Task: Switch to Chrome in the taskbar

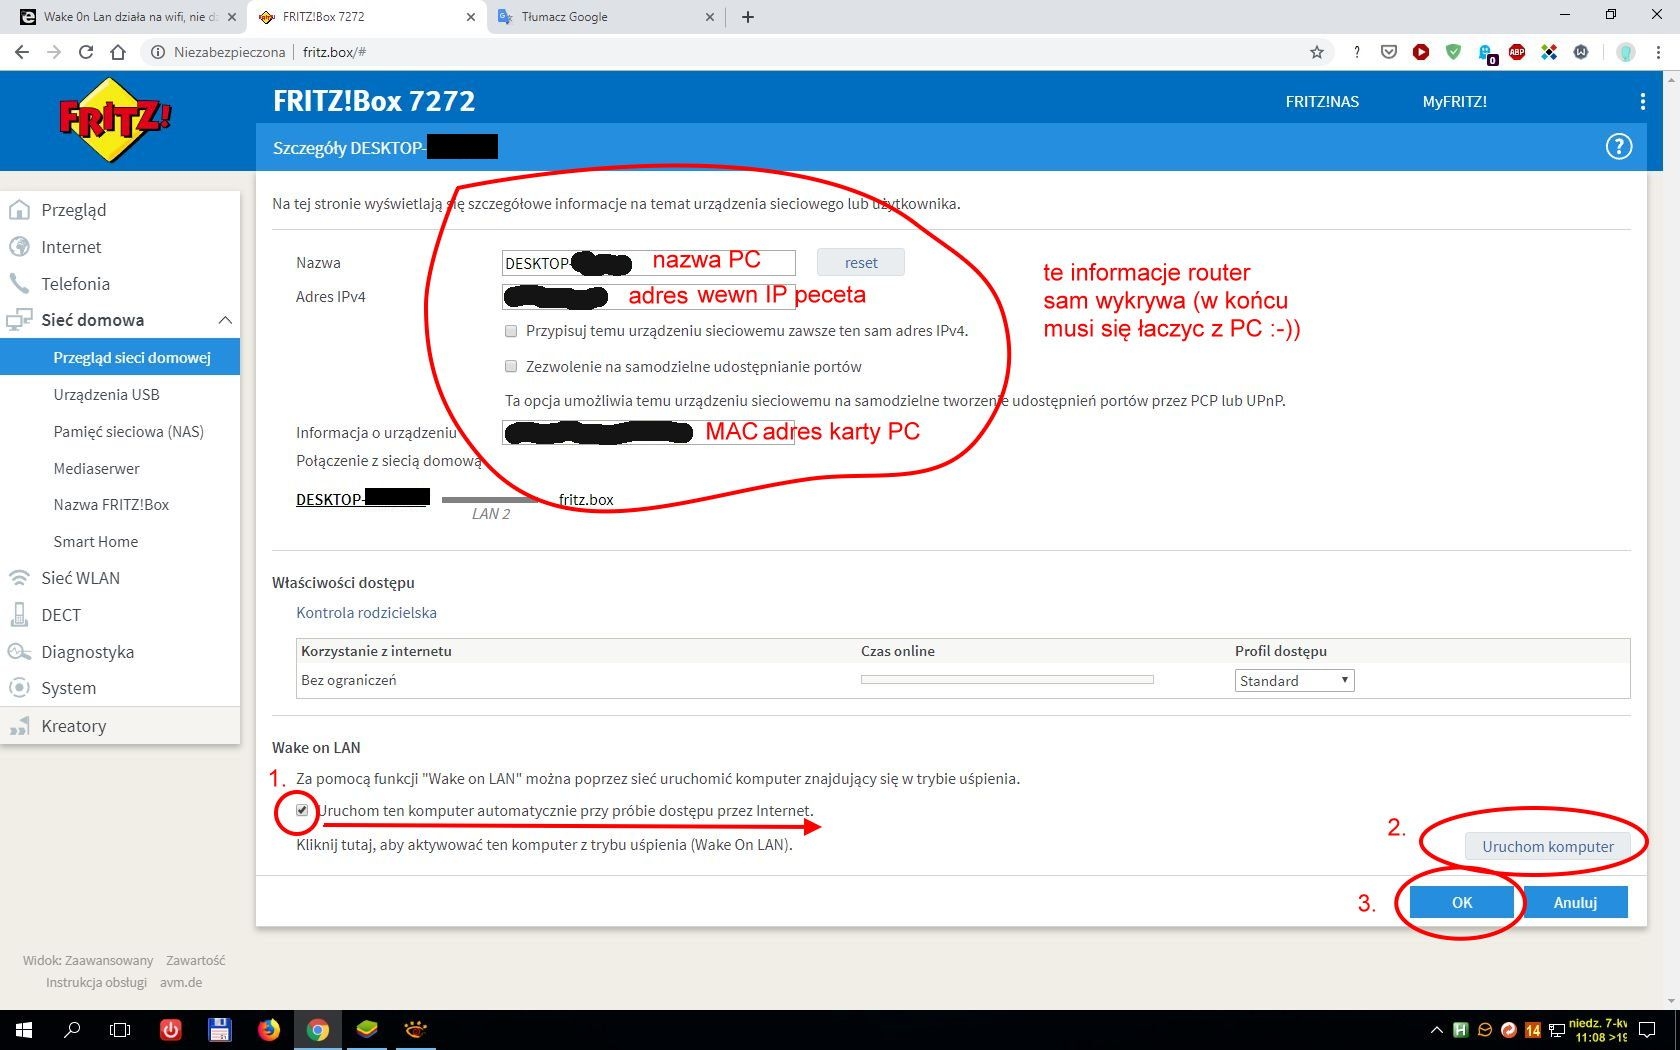Action: (318, 1029)
